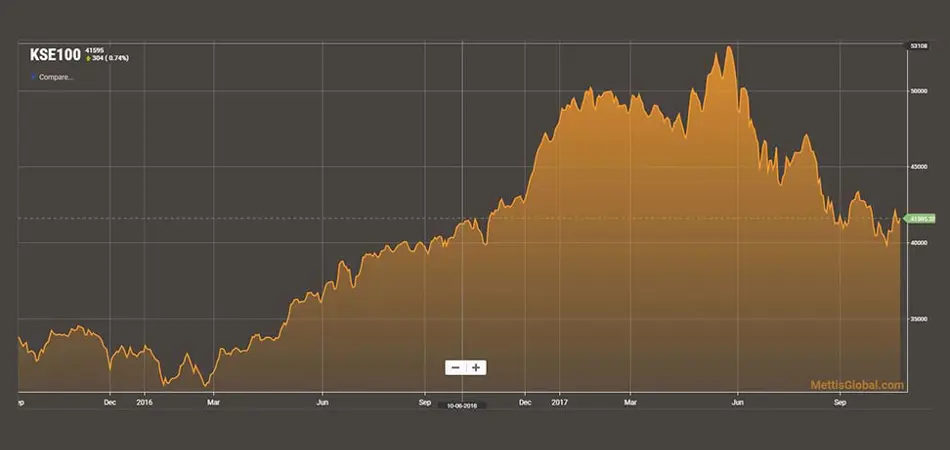The image size is (950, 450).
Task: Click the 2017 label on time axis
Action: click(x=558, y=403)
